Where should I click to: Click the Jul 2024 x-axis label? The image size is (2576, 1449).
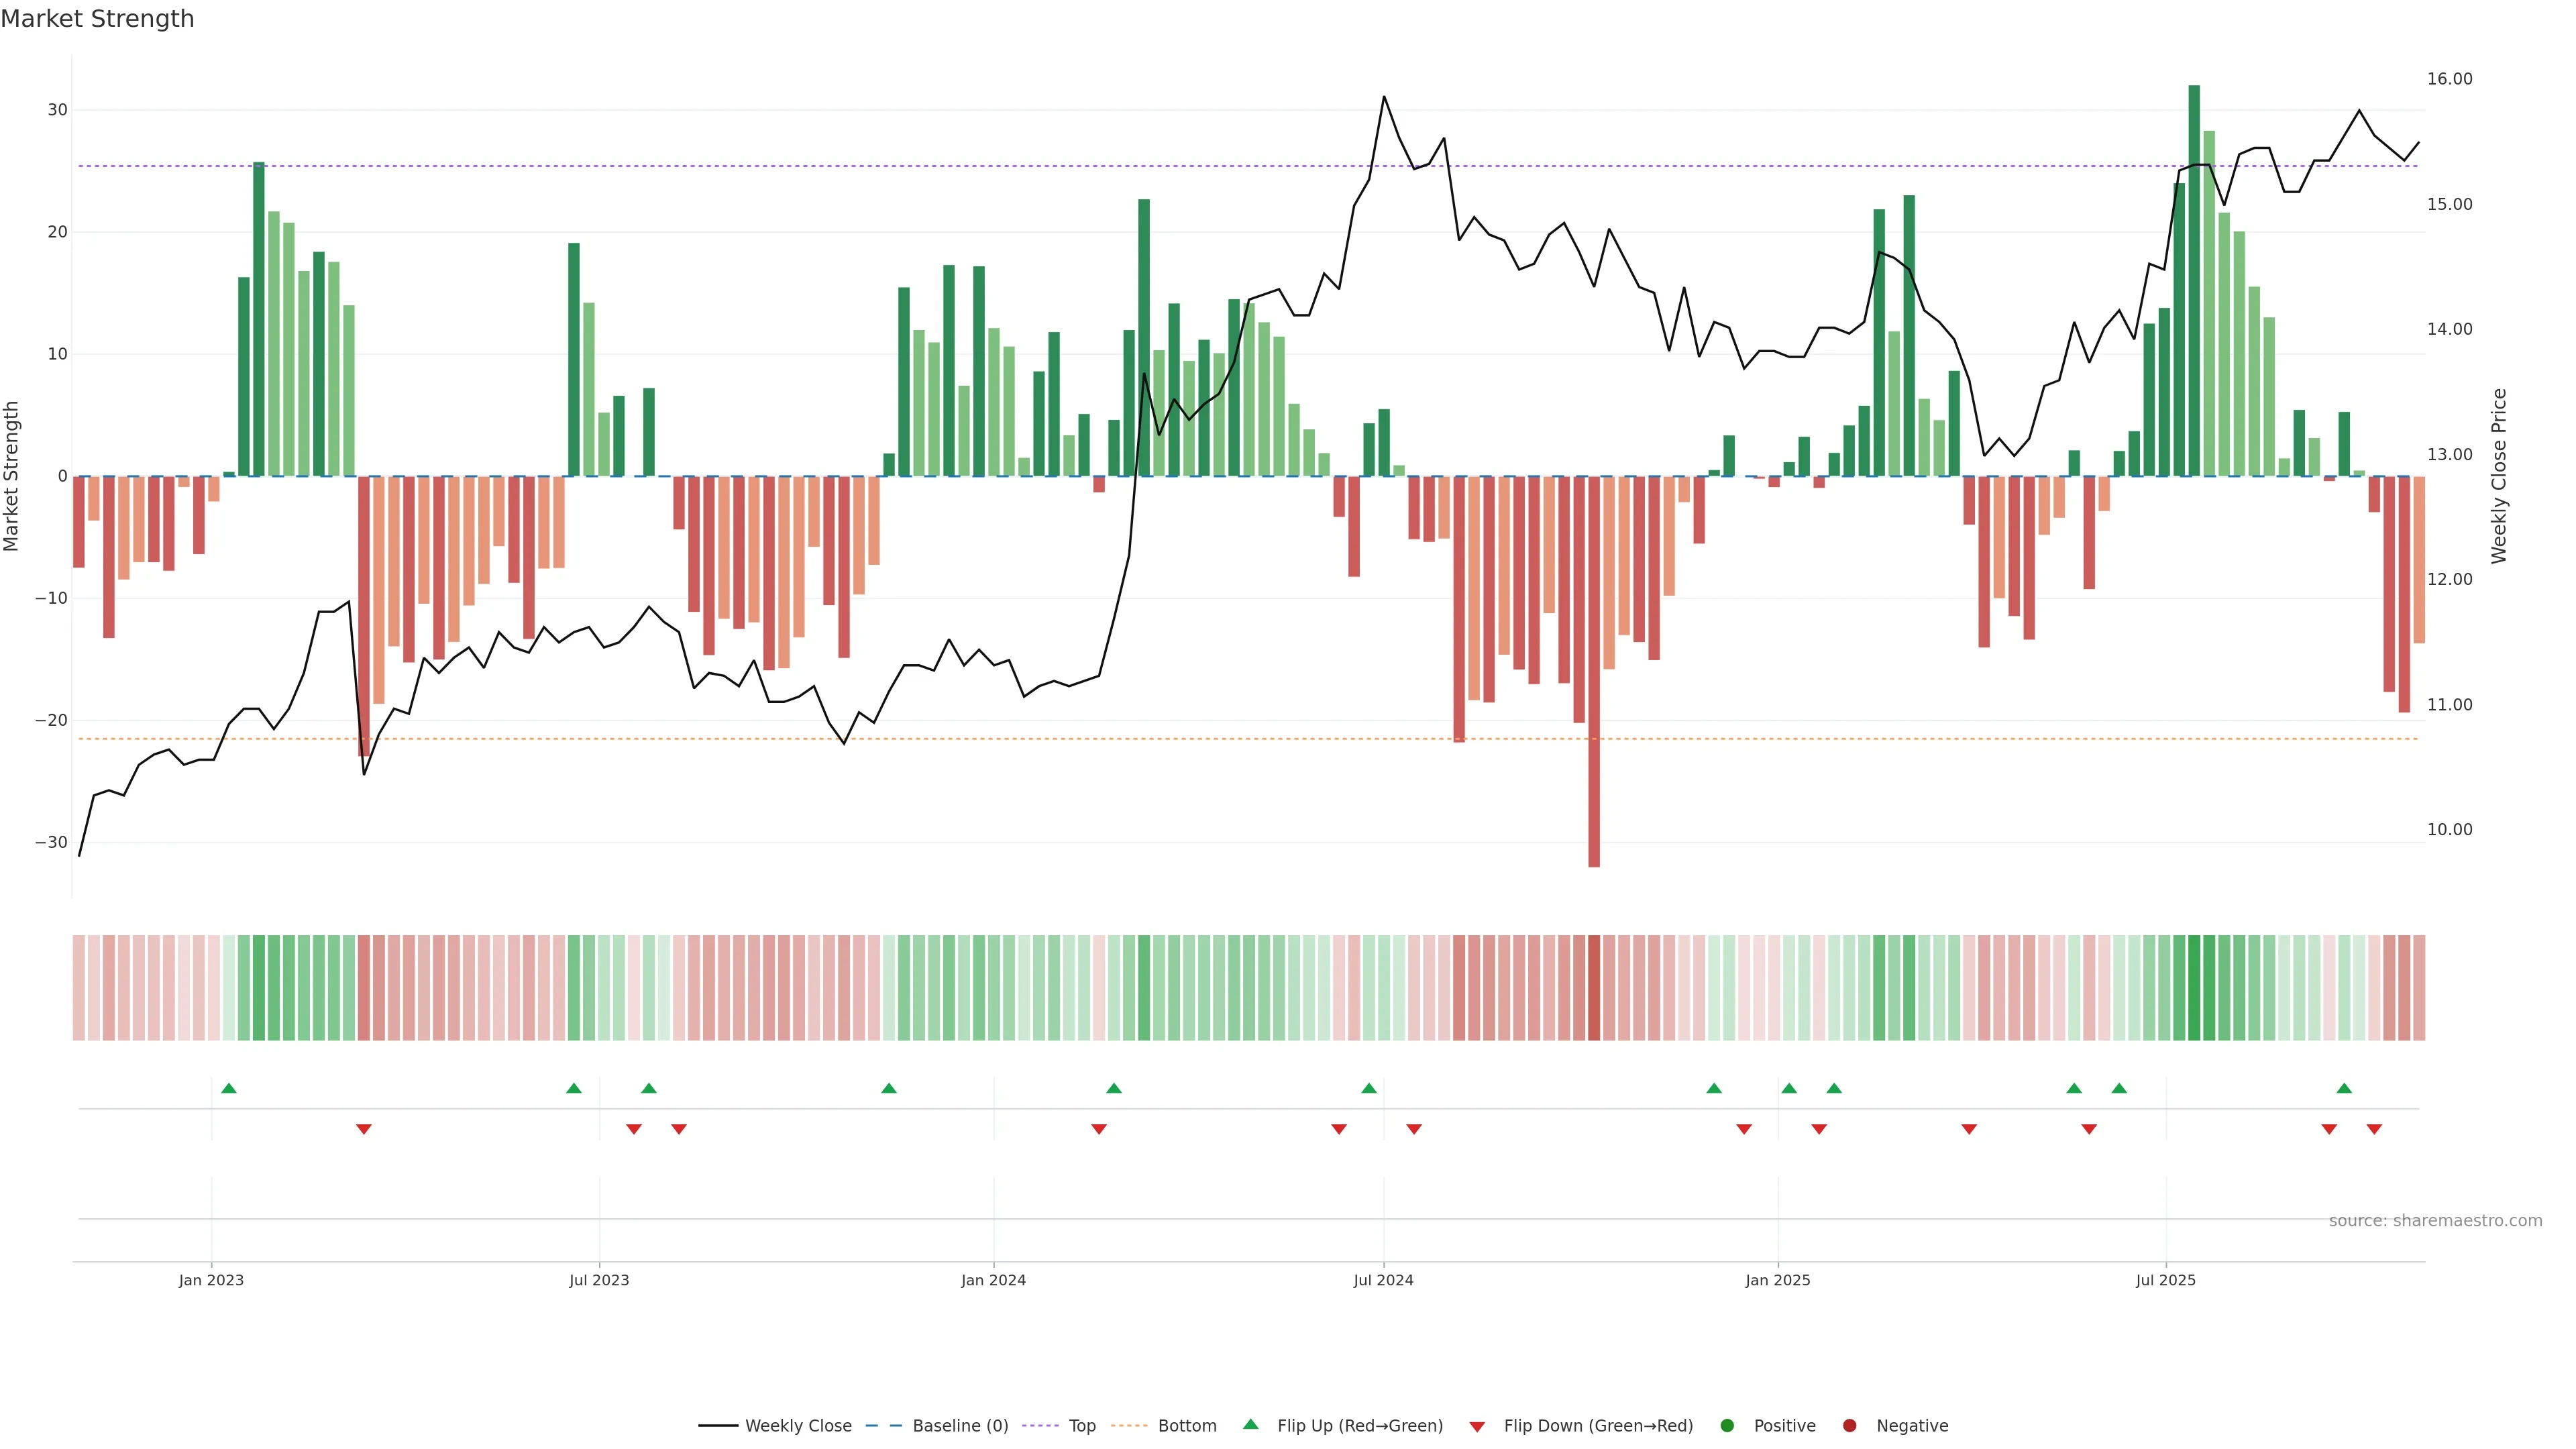point(1383,1280)
